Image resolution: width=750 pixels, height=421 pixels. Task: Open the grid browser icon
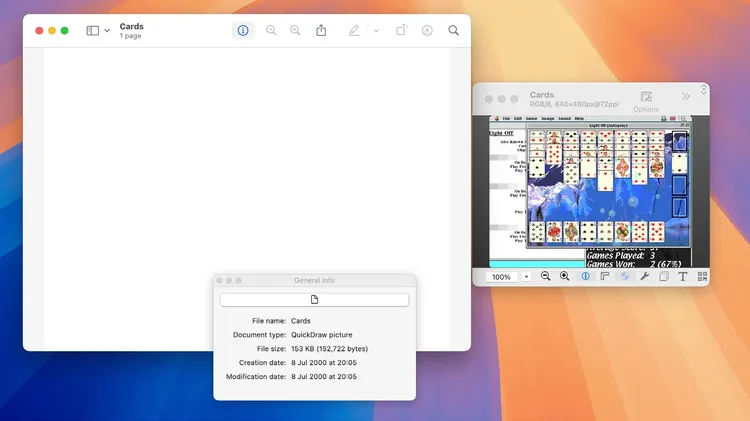(x=702, y=276)
